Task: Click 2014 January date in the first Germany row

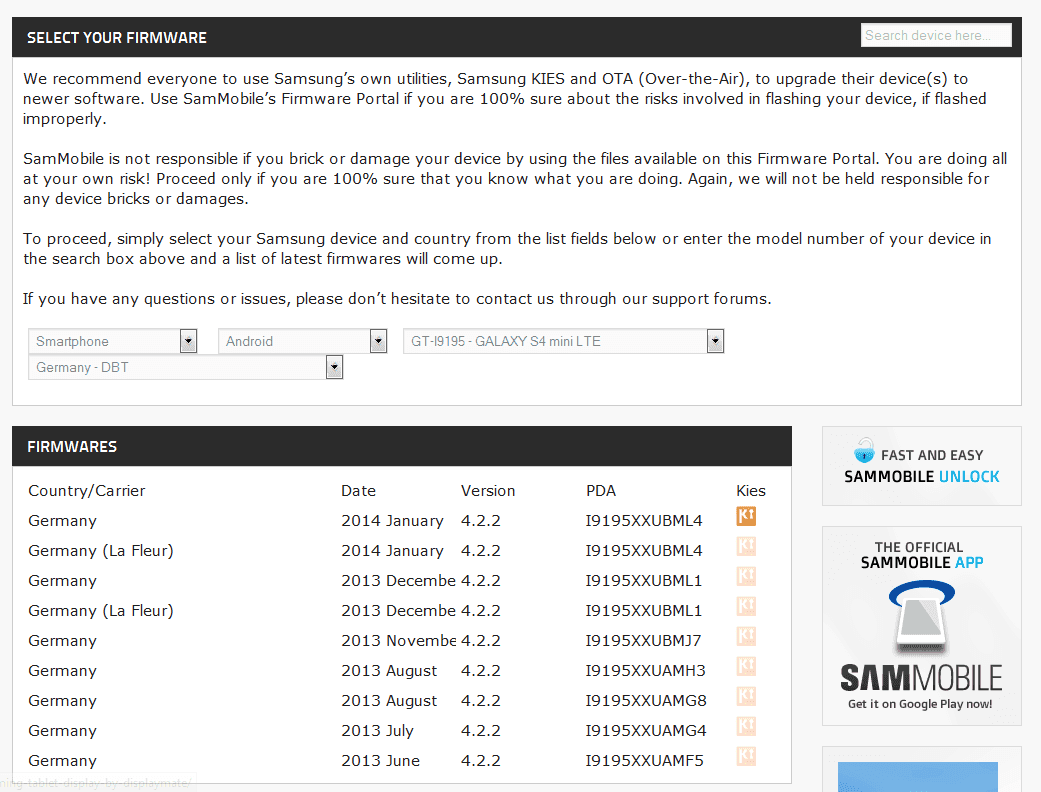Action: [392, 520]
